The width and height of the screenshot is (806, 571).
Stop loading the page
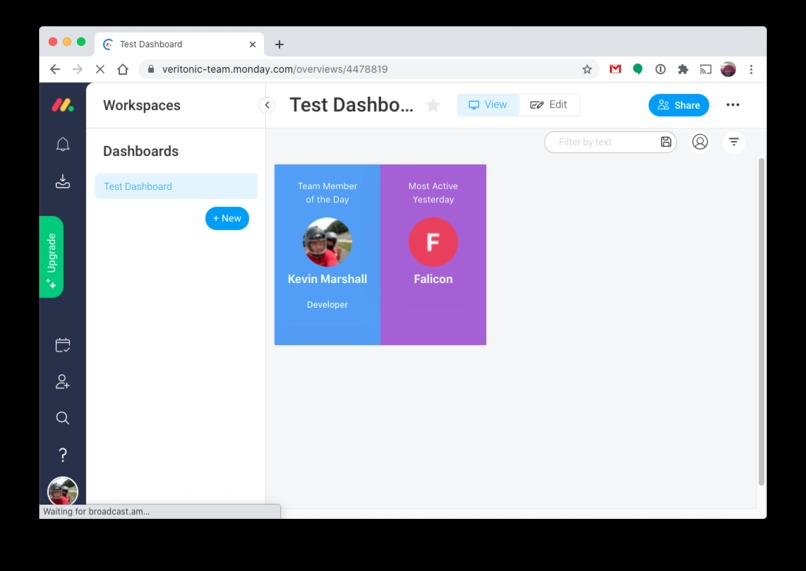(100, 69)
